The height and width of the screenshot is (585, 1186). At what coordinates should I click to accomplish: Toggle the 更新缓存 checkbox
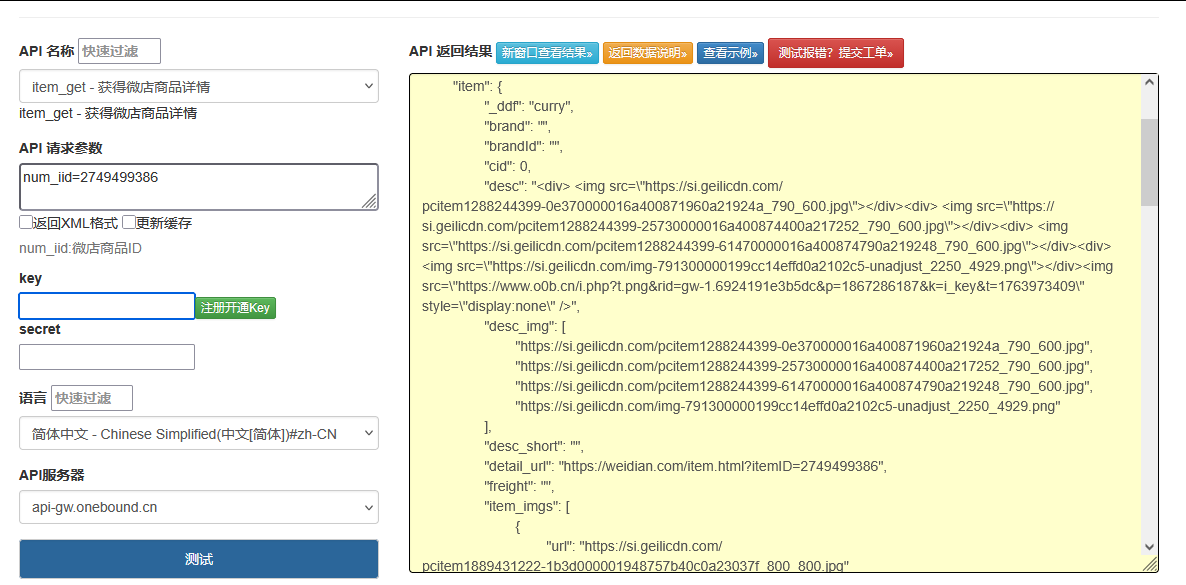click(128, 223)
